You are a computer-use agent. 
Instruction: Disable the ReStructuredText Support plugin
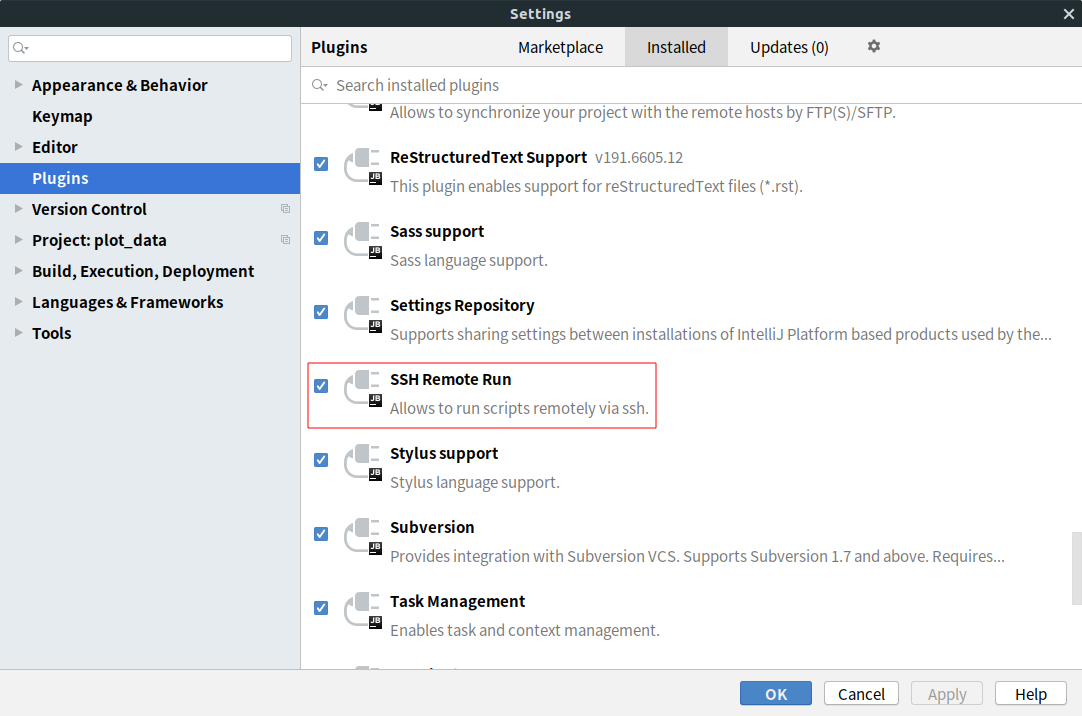pos(321,164)
